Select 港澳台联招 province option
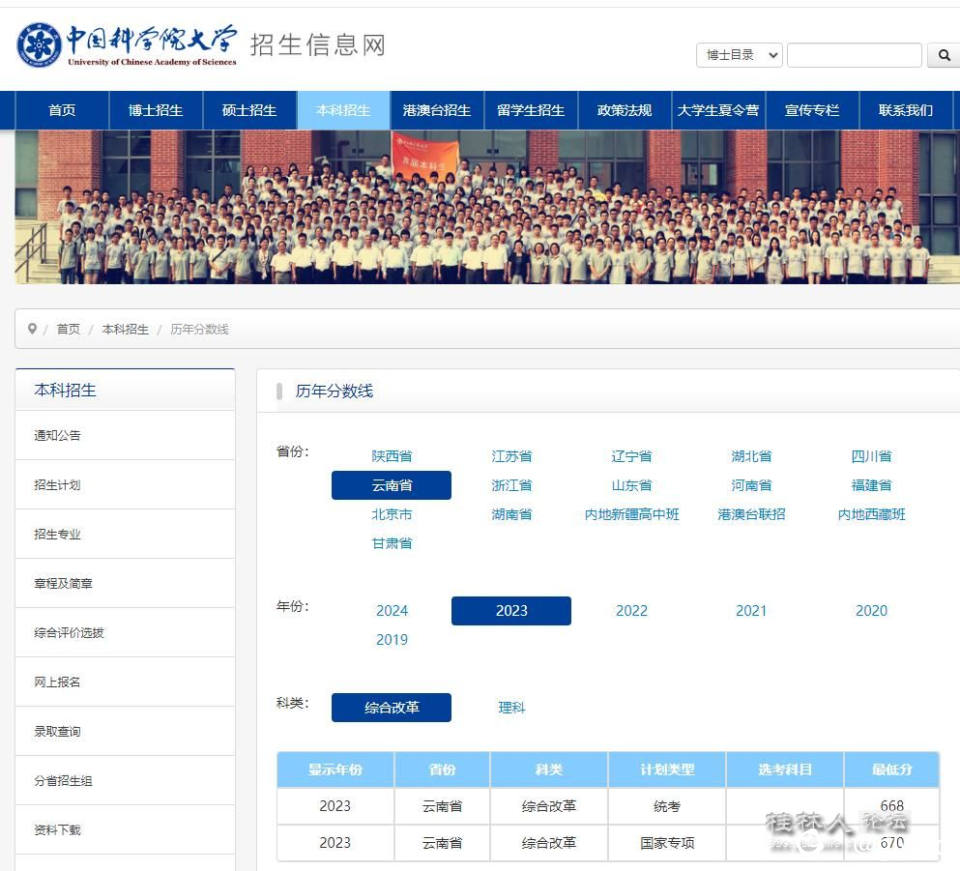960x871 pixels. (x=751, y=514)
